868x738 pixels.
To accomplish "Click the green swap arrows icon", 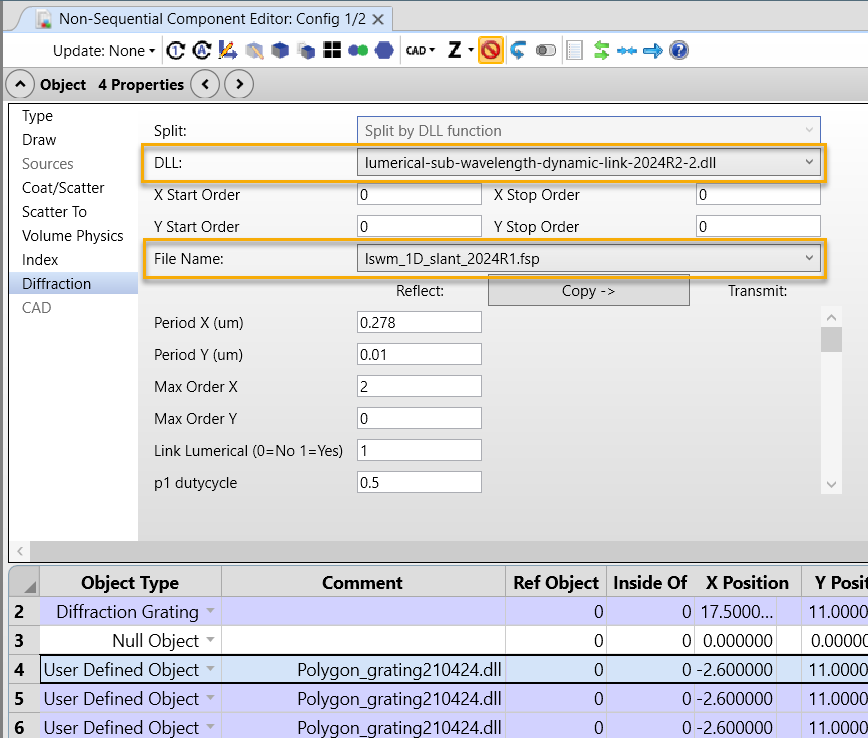I will (x=601, y=51).
